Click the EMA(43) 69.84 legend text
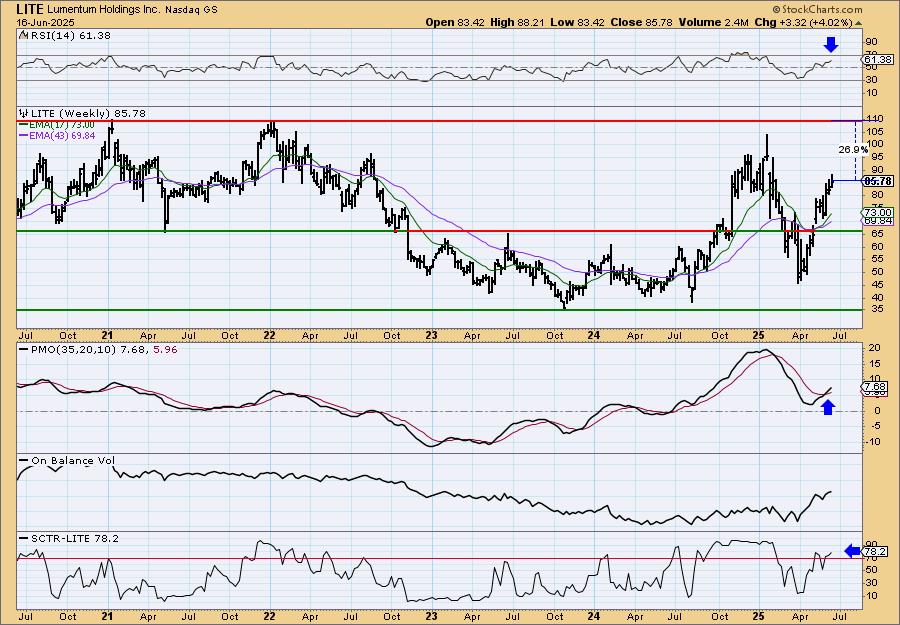 pyautogui.click(x=61, y=135)
